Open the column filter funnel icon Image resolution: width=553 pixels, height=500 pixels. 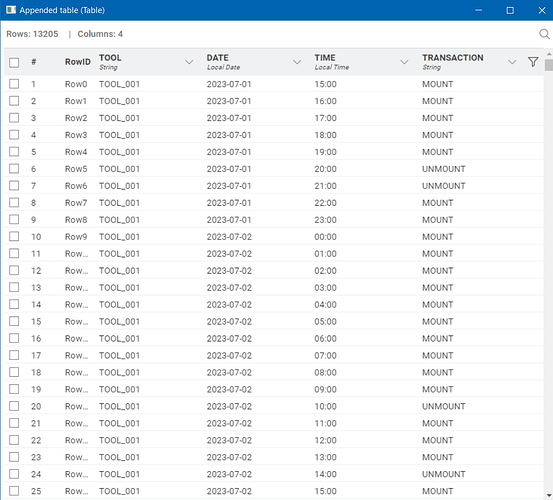pos(533,62)
